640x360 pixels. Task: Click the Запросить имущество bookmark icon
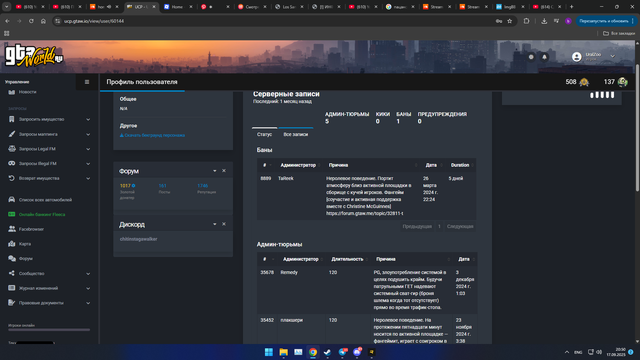[11, 119]
